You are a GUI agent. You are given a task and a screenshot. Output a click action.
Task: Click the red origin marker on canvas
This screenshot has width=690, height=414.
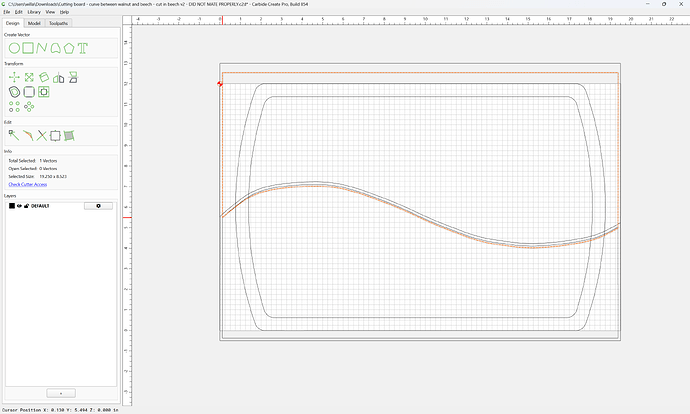point(220,84)
